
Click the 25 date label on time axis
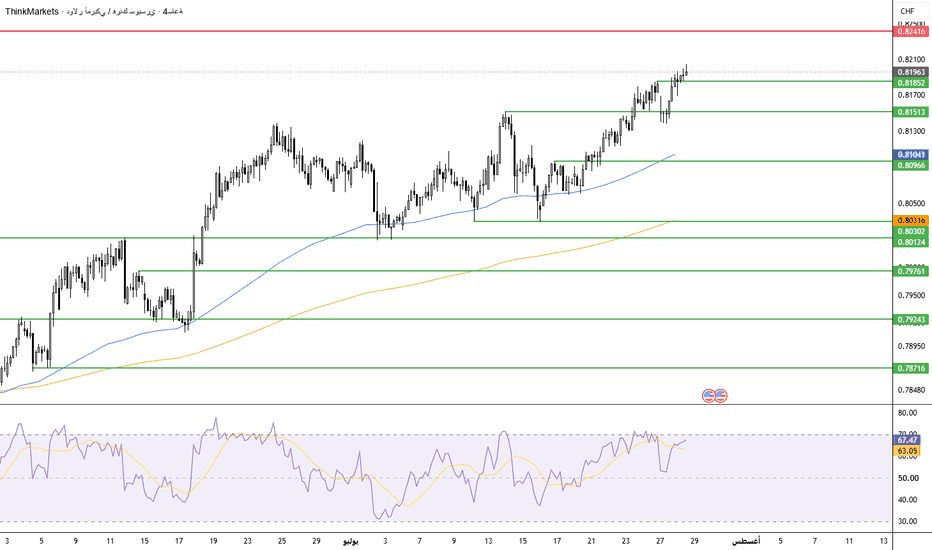282,541
